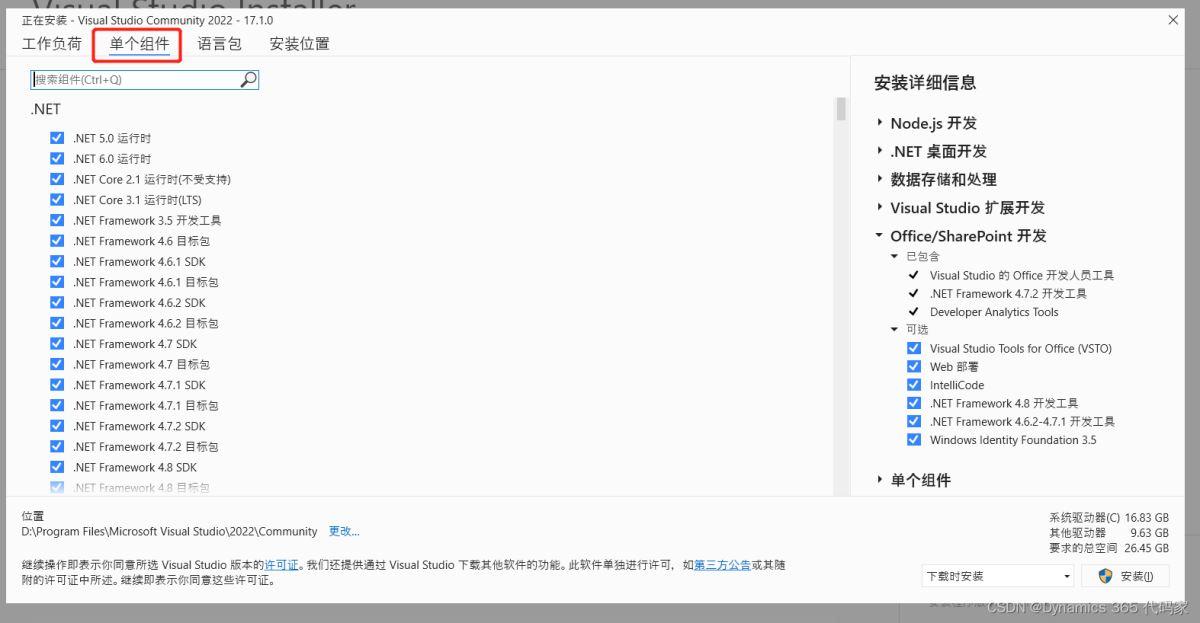Open the 许可证 link
Screen dimensions: 1200x623
click(282, 565)
